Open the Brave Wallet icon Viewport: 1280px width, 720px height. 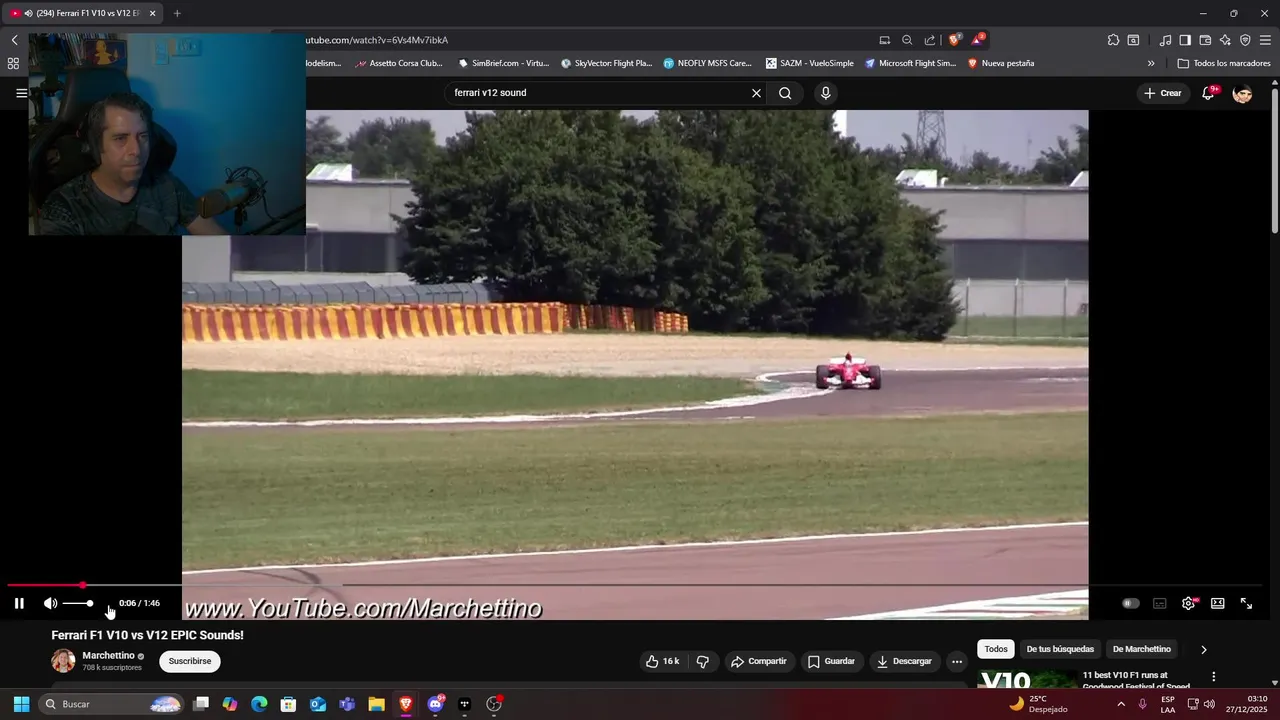(x=1205, y=40)
